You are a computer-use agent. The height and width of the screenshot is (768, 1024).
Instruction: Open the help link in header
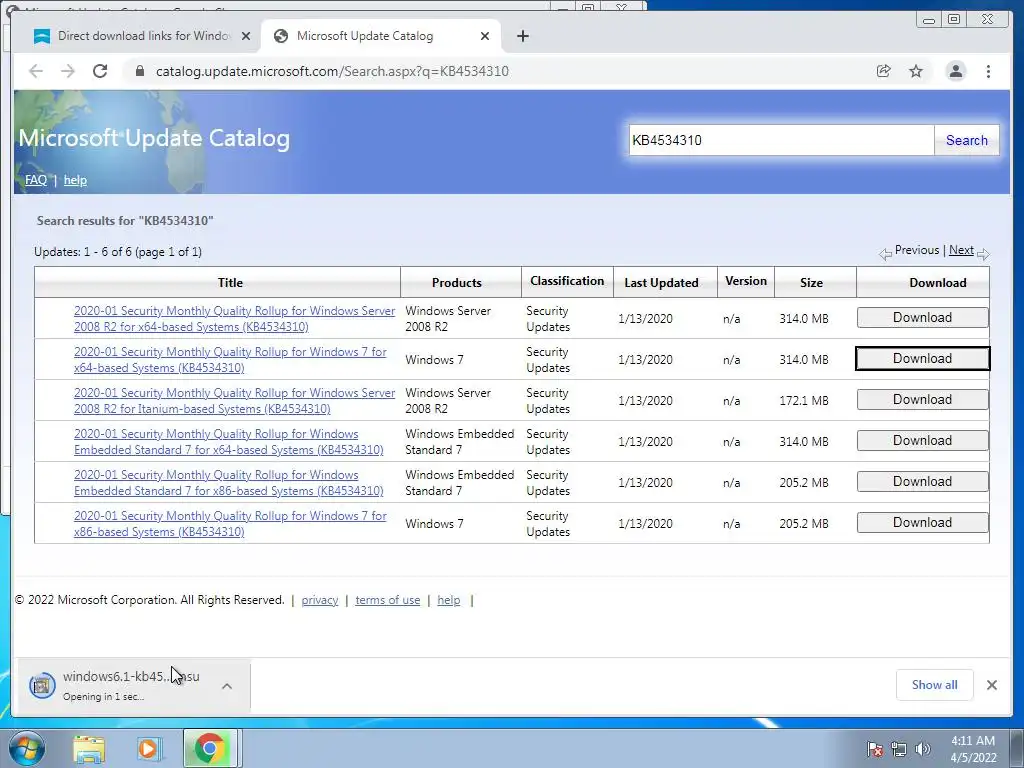(x=75, y=180)
